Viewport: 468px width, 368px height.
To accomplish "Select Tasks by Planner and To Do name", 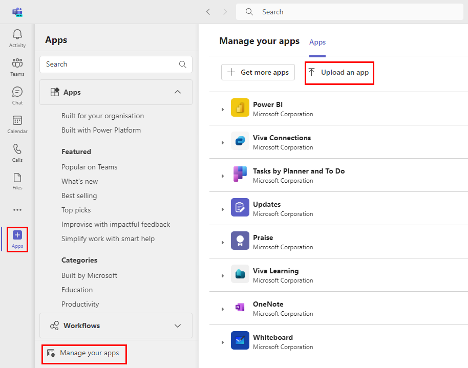I will coord(299,171).
